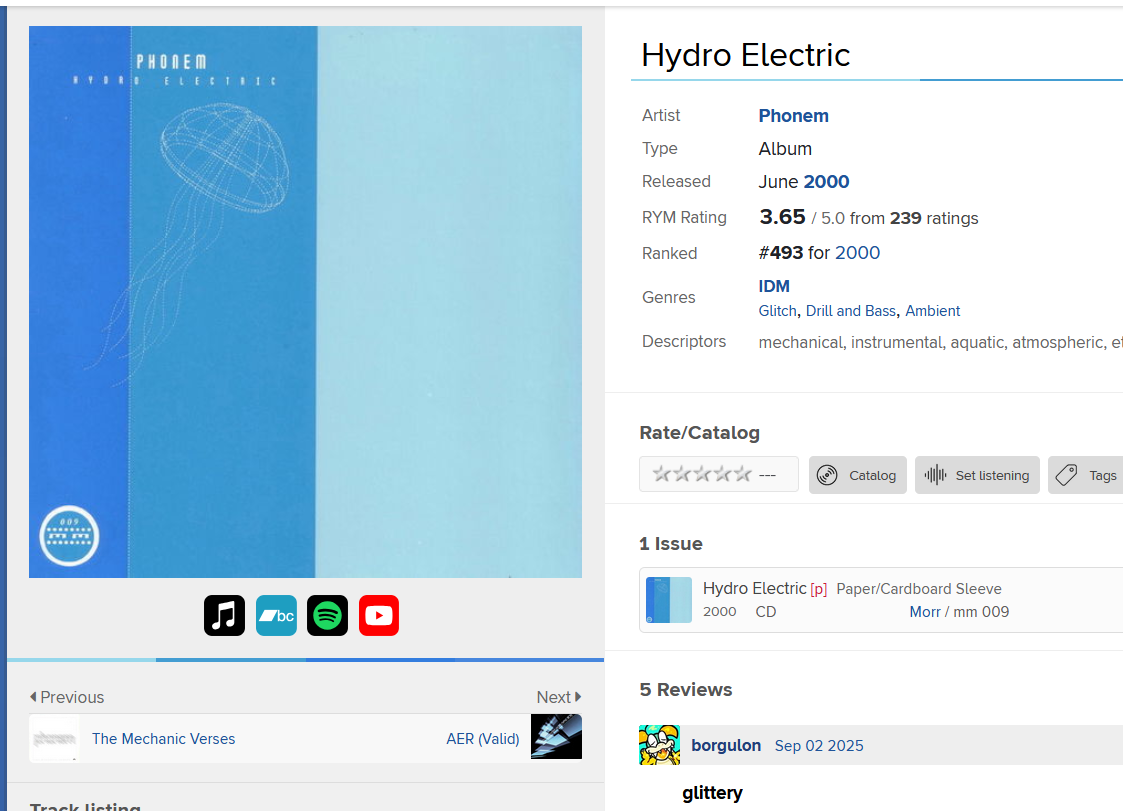
Task: Click the 3.65 RYM rating value
Action: pos(782,217)
